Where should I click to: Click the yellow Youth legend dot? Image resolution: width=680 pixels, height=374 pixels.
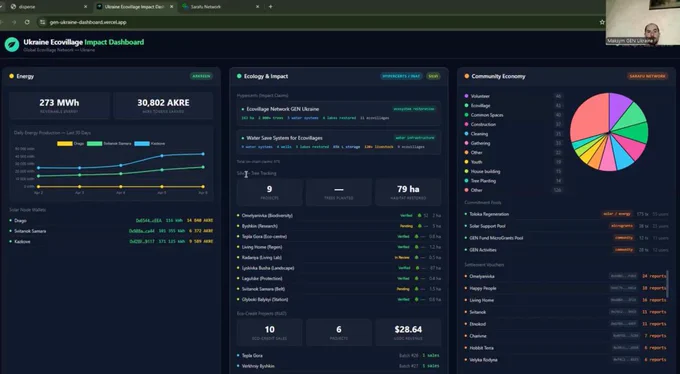pyautogui.click(x=467, y=162)
